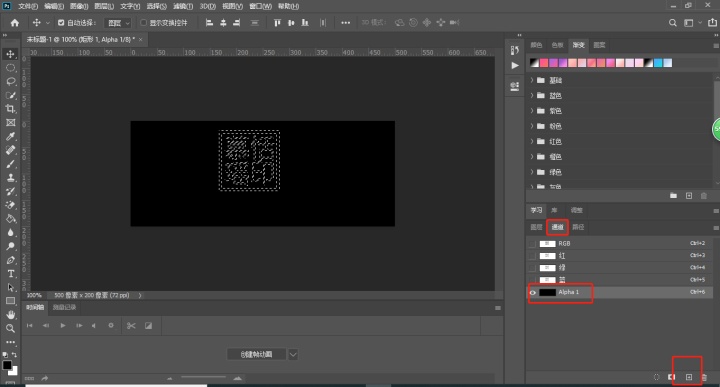The height and width of the screenshot is (387, 720).
Task: Select the Horizontal Type tool
Action: click(10, 274)
